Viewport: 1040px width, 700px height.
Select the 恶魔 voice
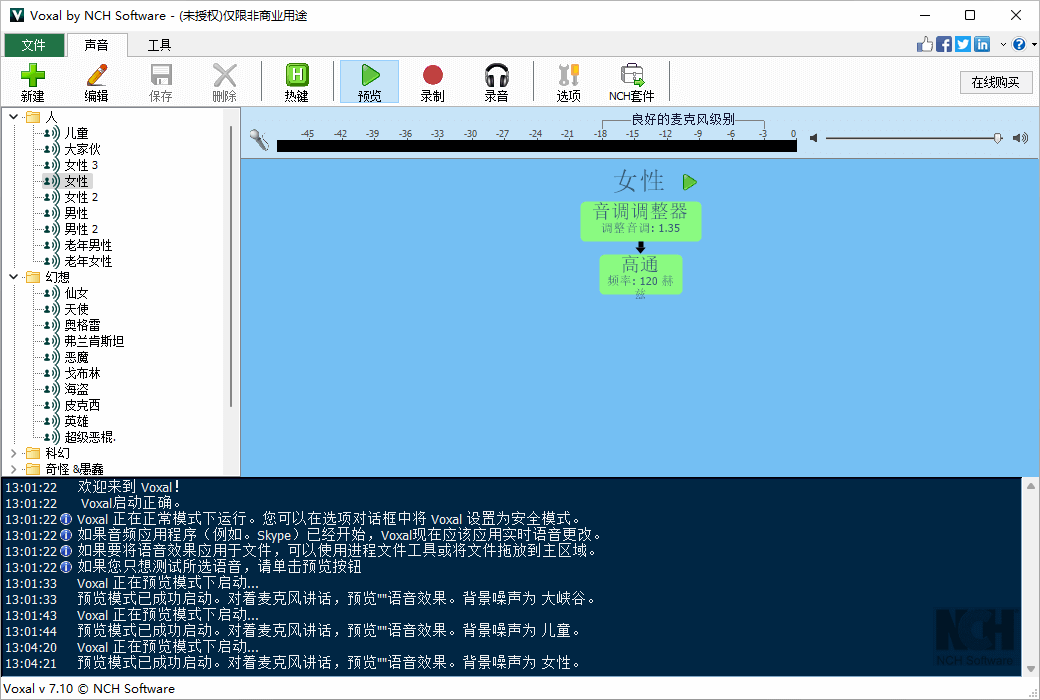[x=76, y=357]
